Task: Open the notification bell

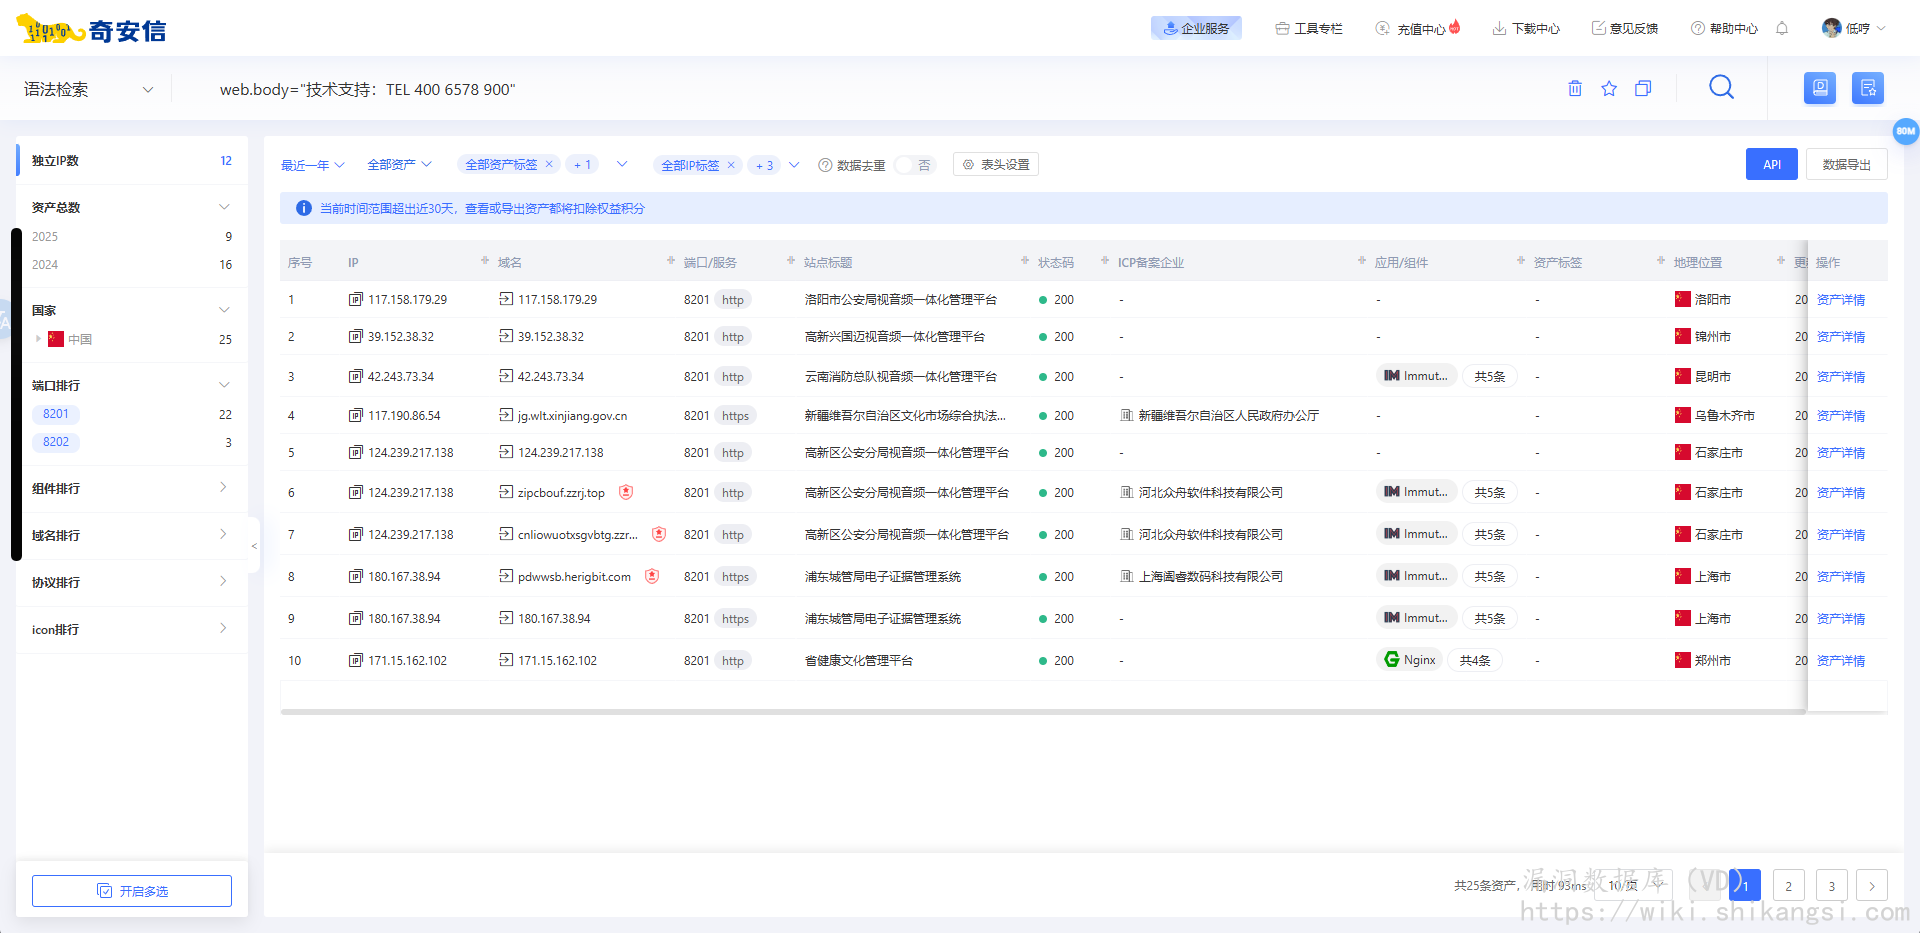Action: 1782,28
